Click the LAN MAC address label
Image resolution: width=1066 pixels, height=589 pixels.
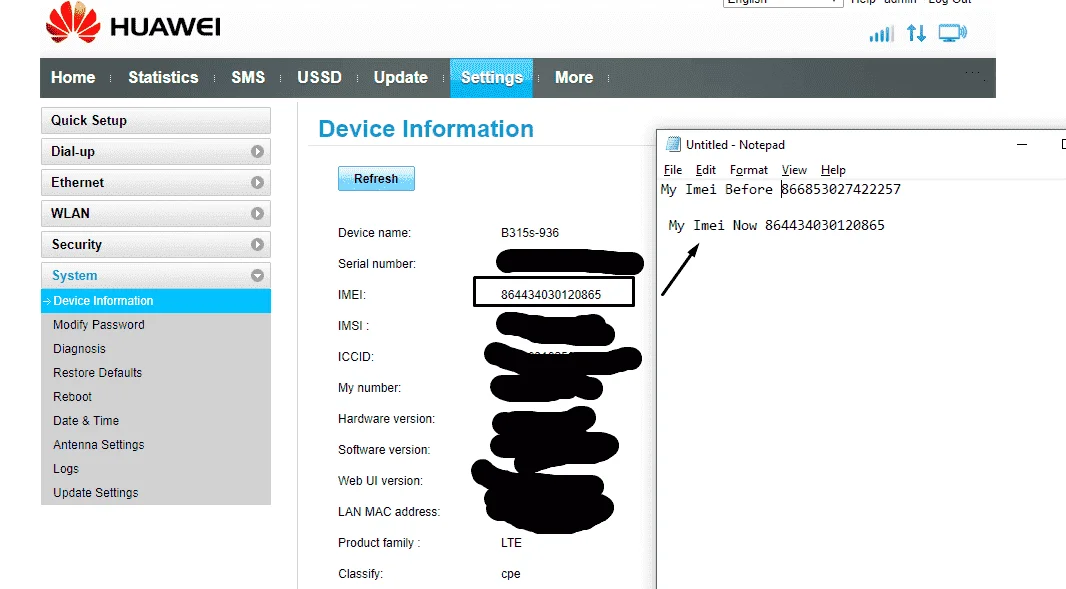(389, 511)
